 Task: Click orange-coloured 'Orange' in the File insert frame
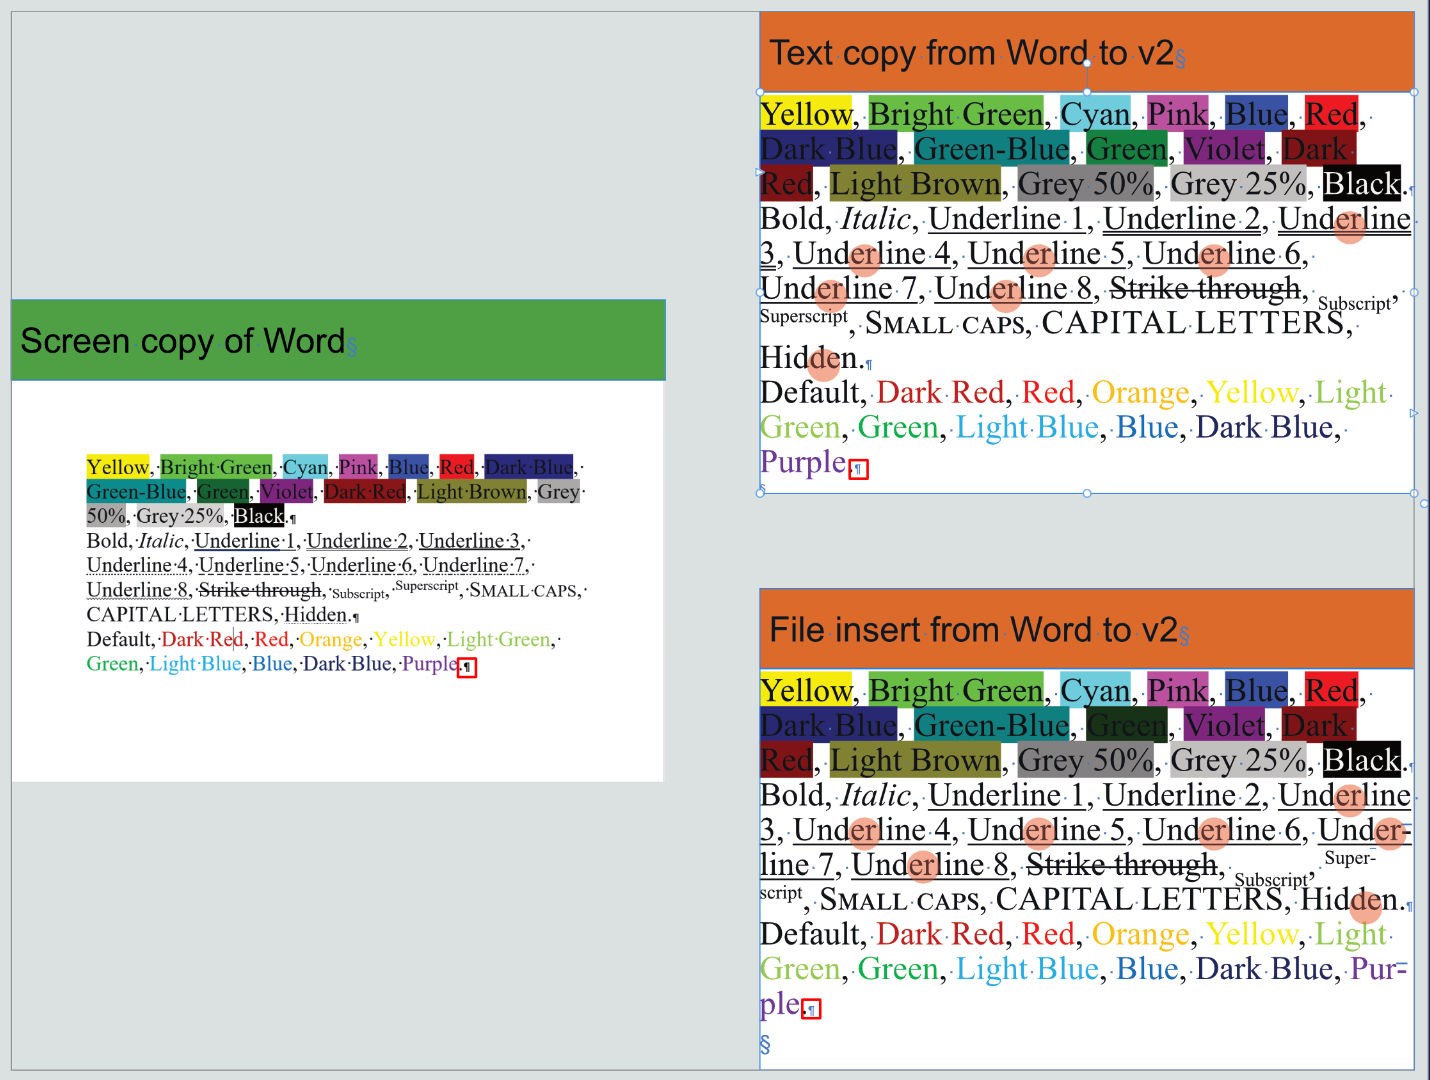coord(1141,934)
